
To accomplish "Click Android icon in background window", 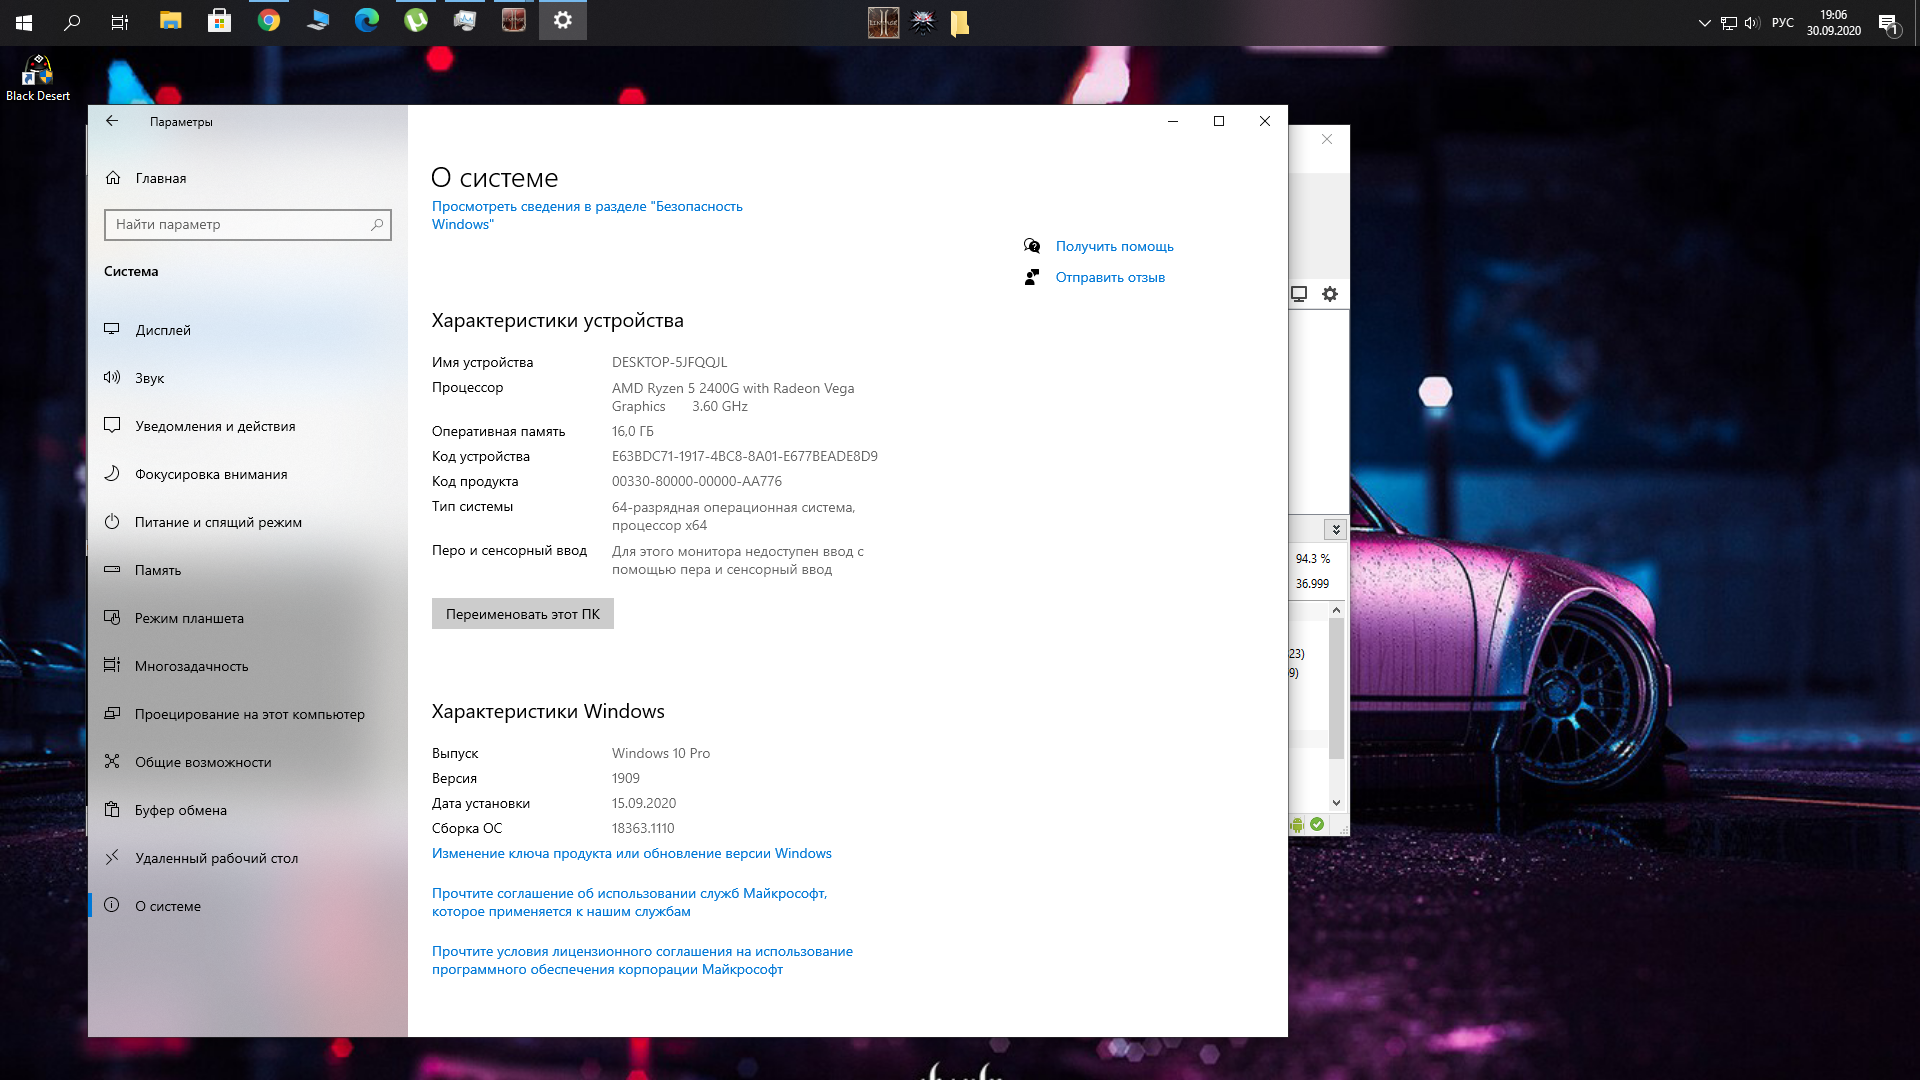I will [x=1297, y=825].
